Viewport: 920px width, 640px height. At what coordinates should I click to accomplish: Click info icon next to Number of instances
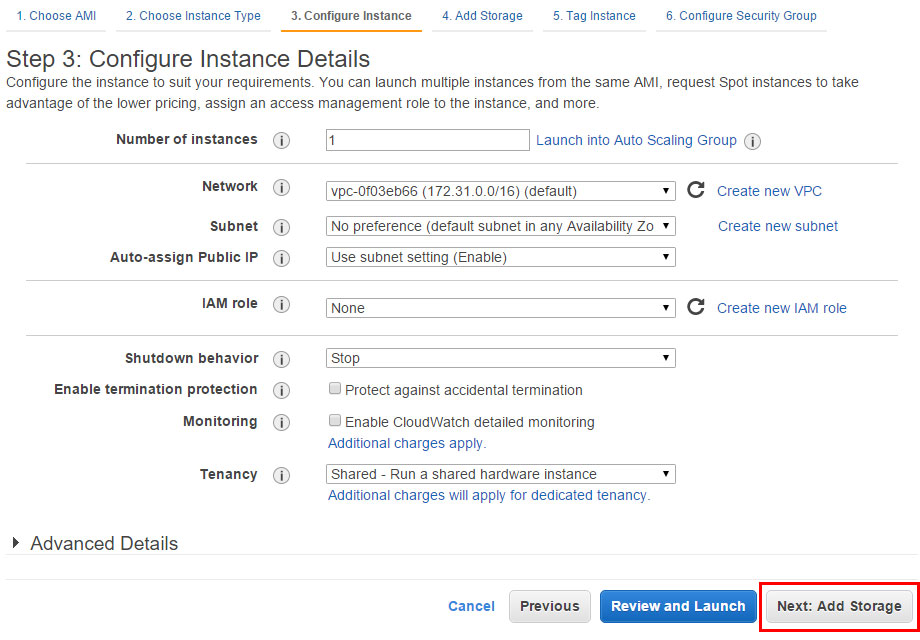[x=281, y=141]
